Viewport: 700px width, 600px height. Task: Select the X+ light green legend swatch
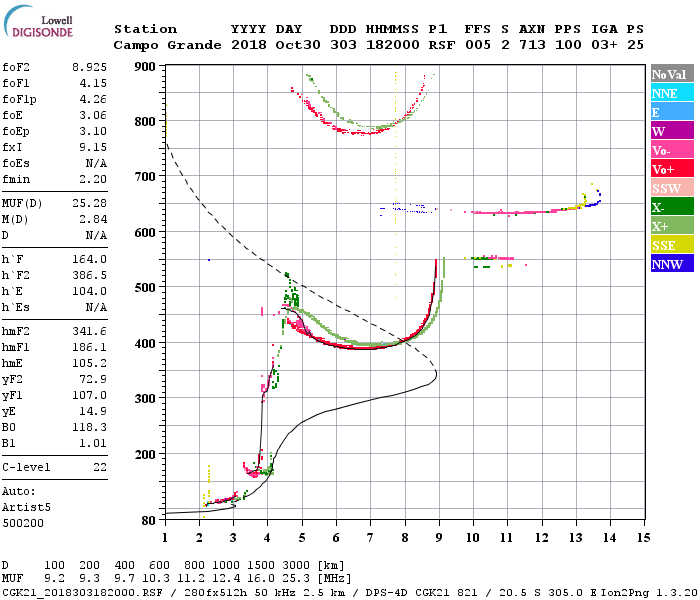tap(672, 226)
